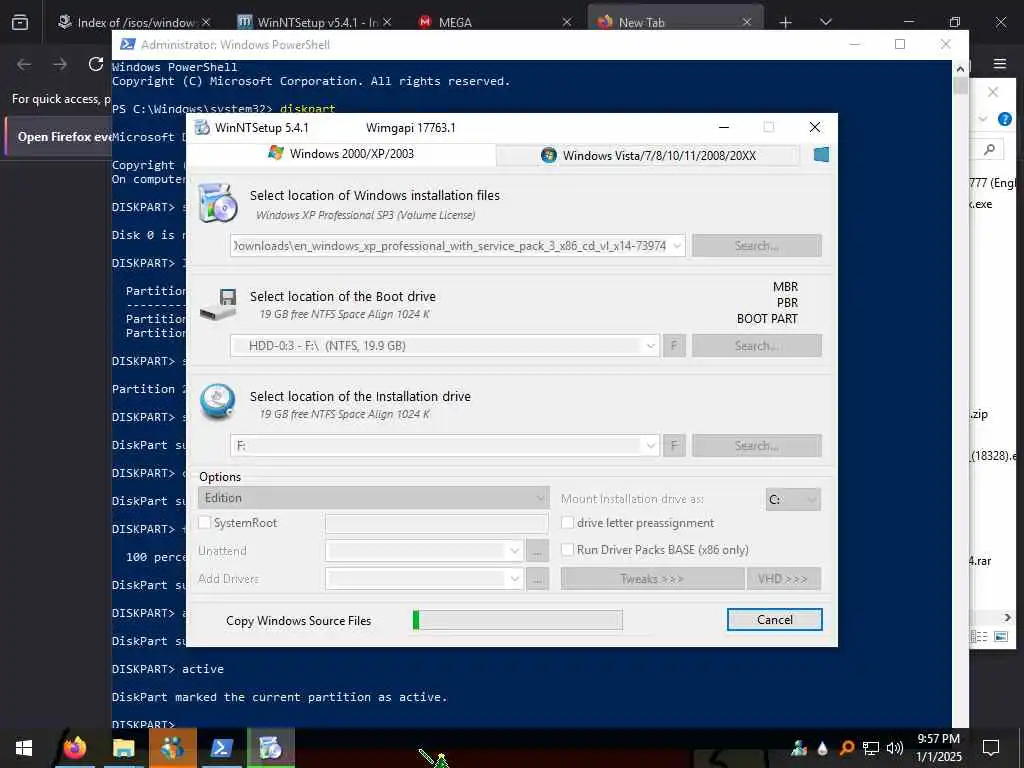1024x768 pixels.
Task: Switch to WinNTSetup via taskbar icon
Action: tap(270, 748)
